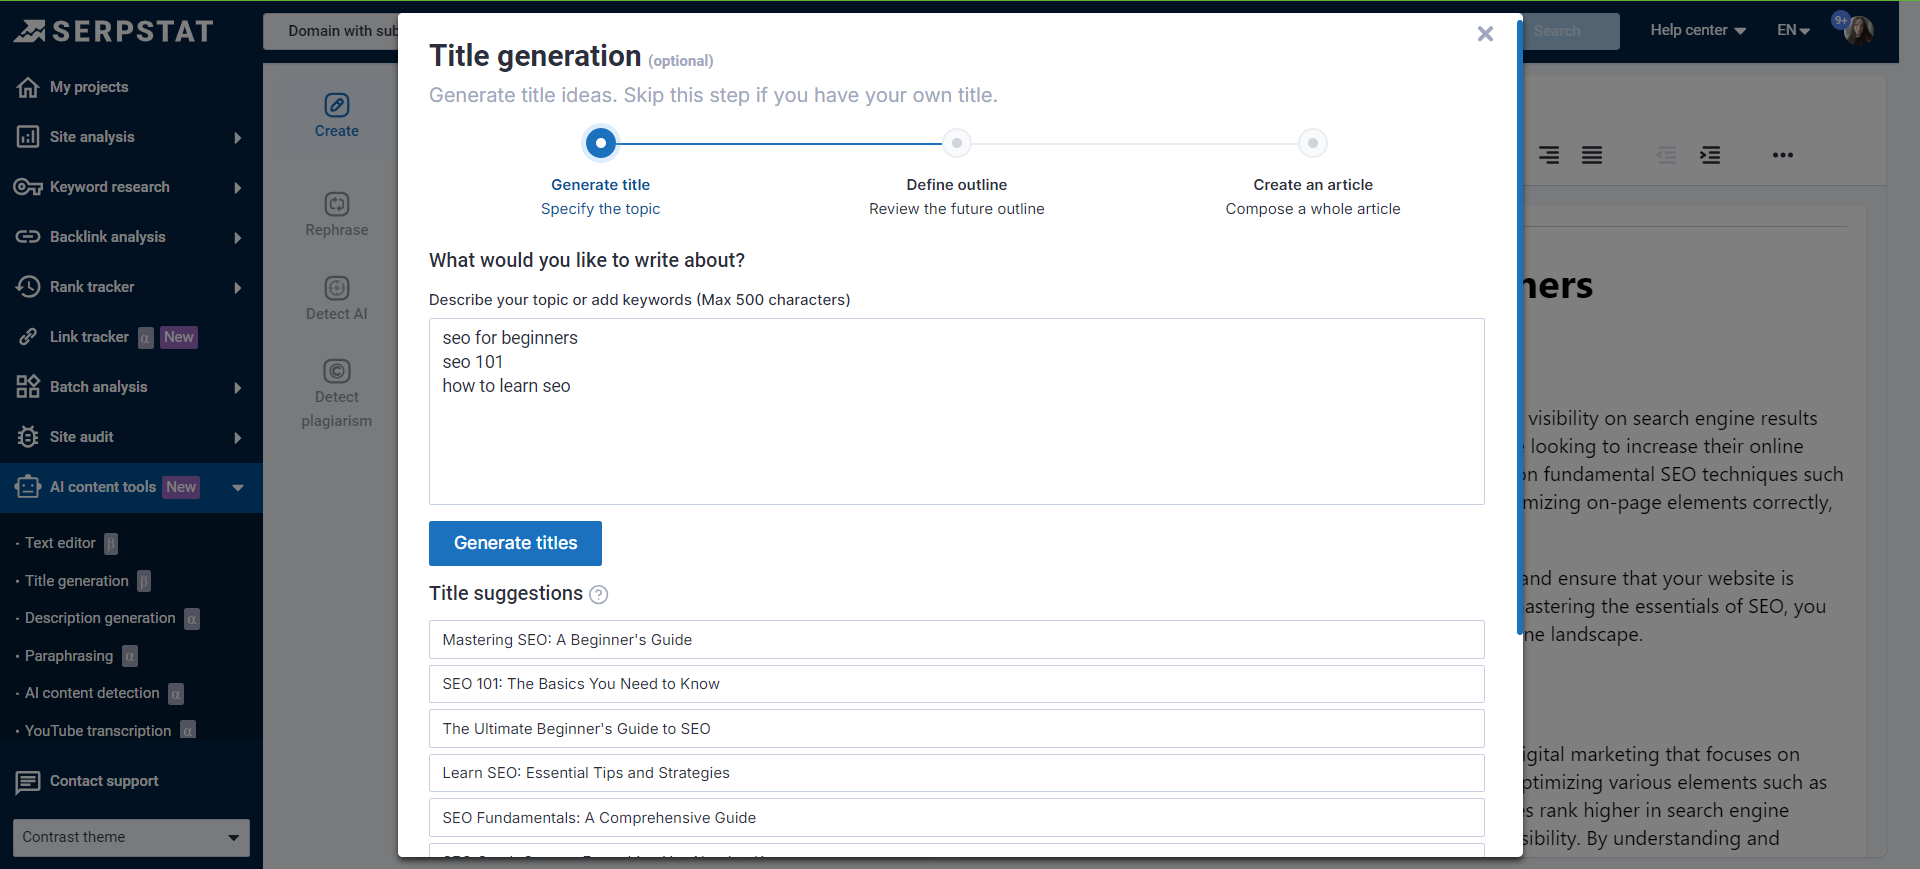This screenshot has width=1920, height=869.
Task: Open the Contrast theme dropdown
Action: [x=131, y=838]
